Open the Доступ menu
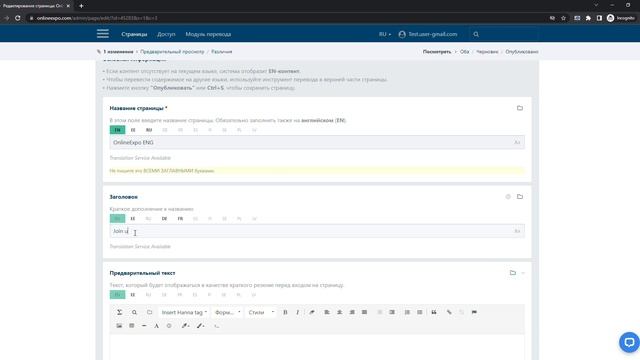The height and width of the screenshot is (360, 640). click(x=166, y=34)
